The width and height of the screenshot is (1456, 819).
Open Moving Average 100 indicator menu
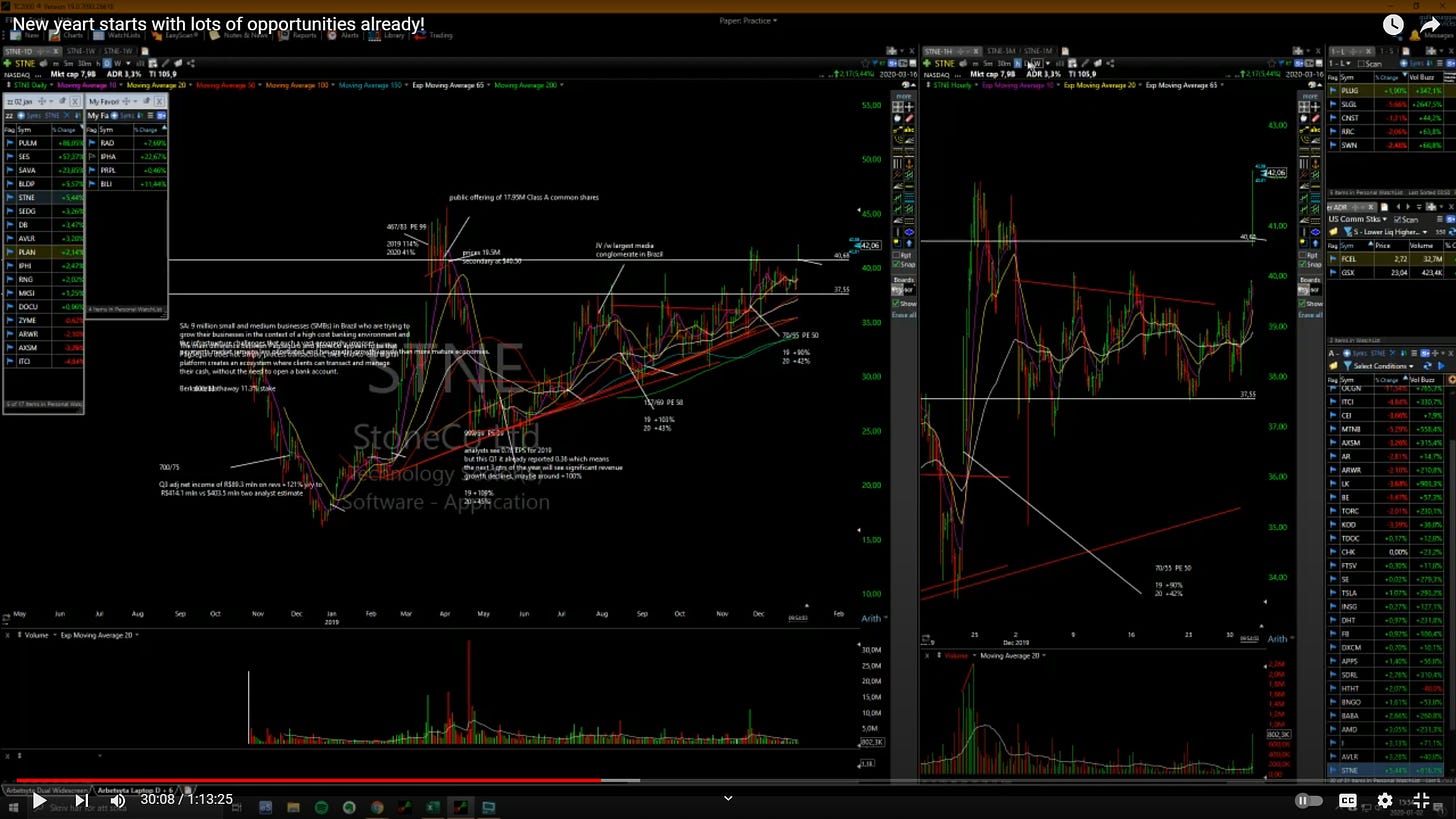tap(299, 85)
